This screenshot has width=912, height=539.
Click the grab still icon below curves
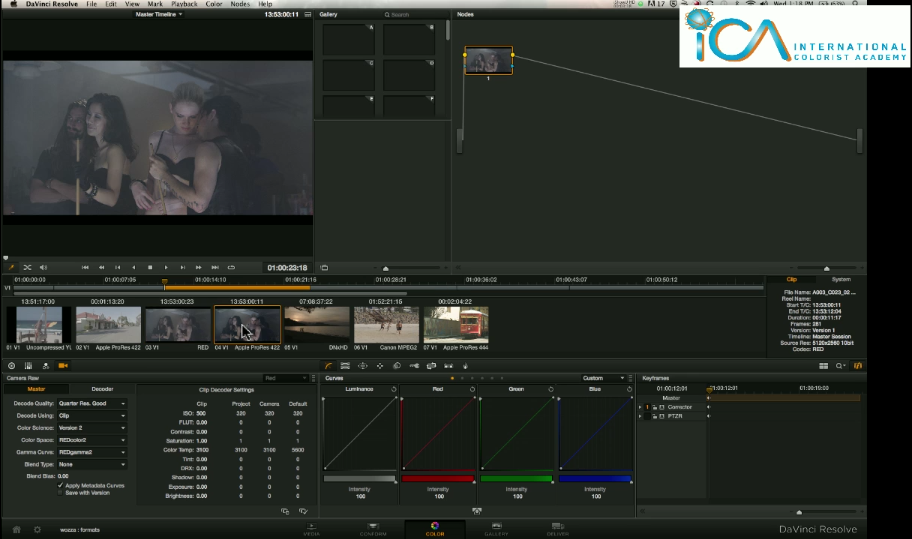[x=476, y=511]
